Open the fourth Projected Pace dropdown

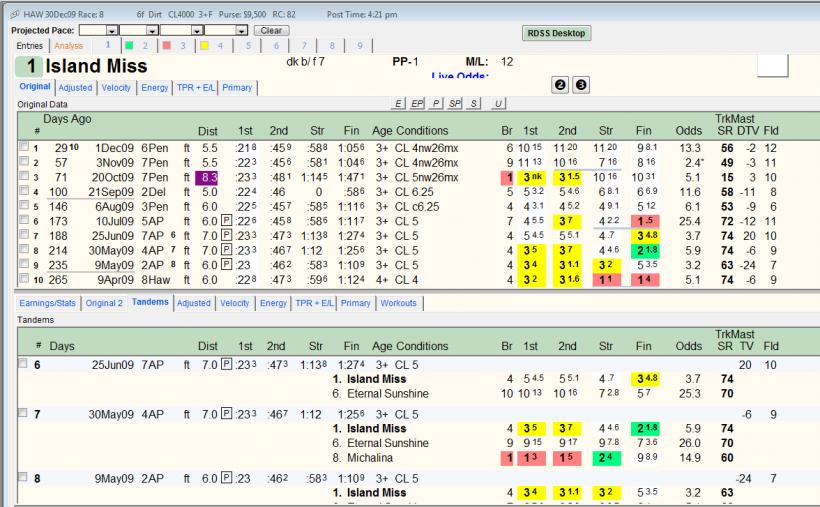coord(241,31)
